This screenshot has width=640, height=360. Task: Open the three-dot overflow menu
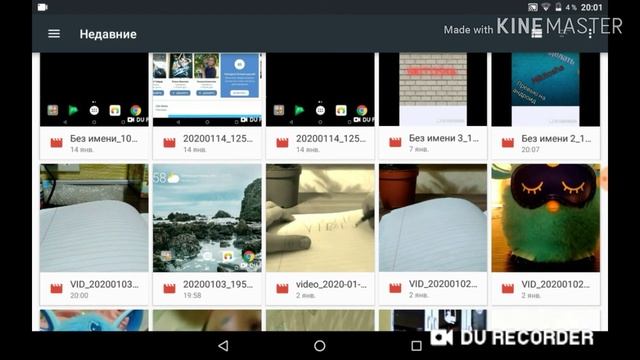[590, 34]
